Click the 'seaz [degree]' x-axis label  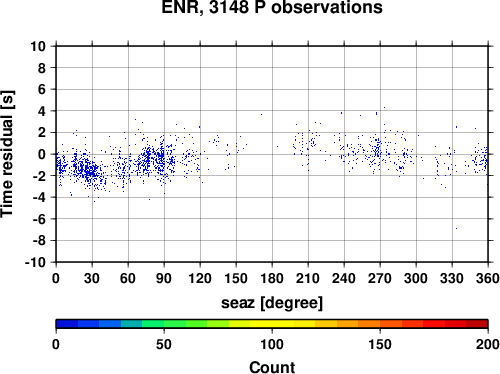click(x=272, y=303)
